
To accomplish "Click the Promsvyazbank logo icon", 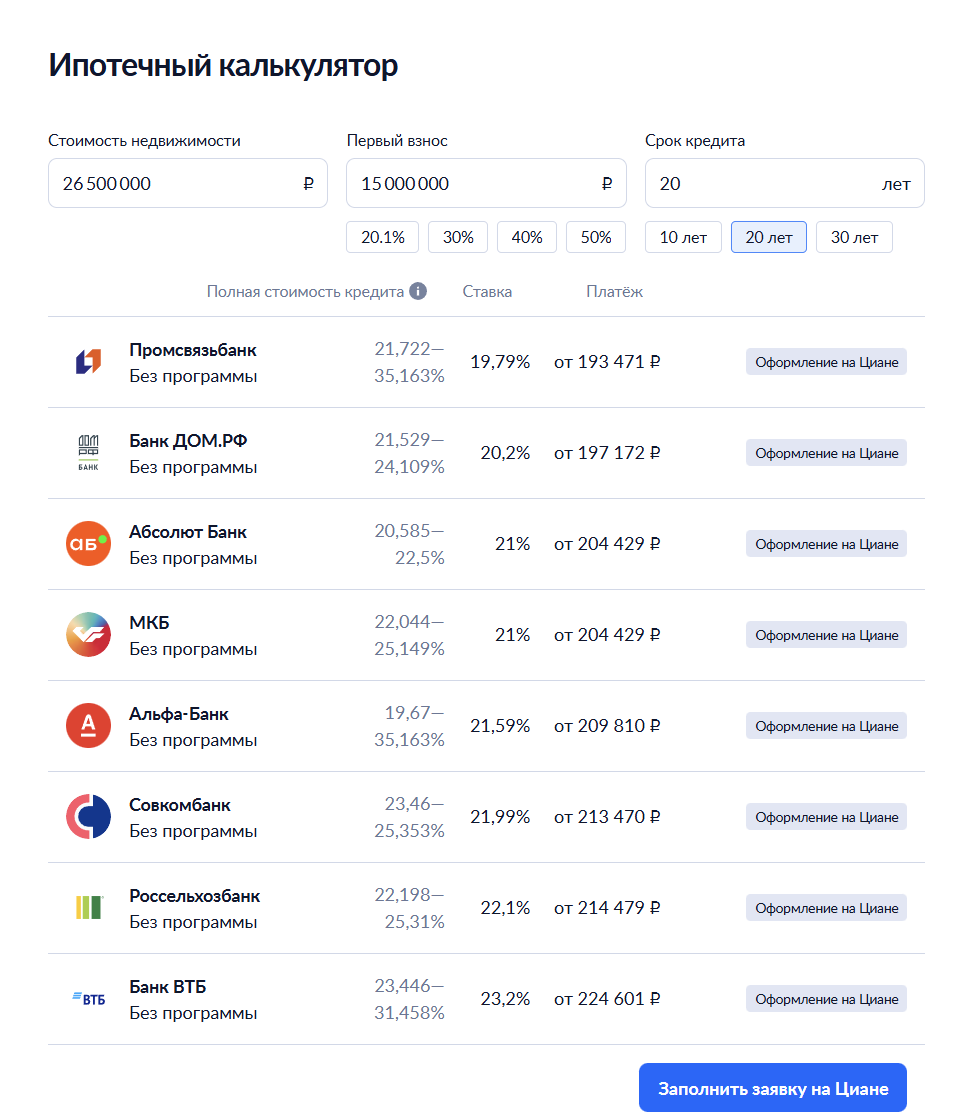I will 88,362.
